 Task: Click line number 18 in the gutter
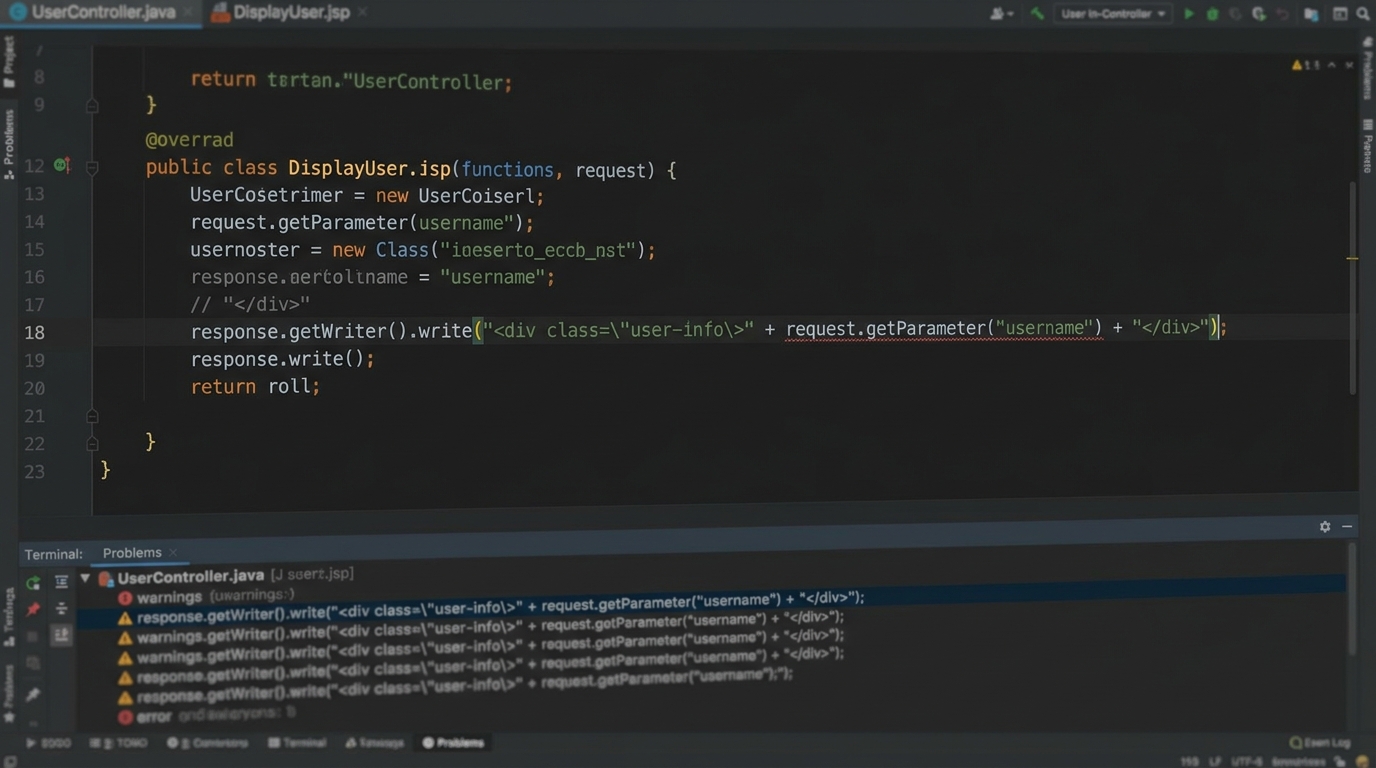pos(34,332)
